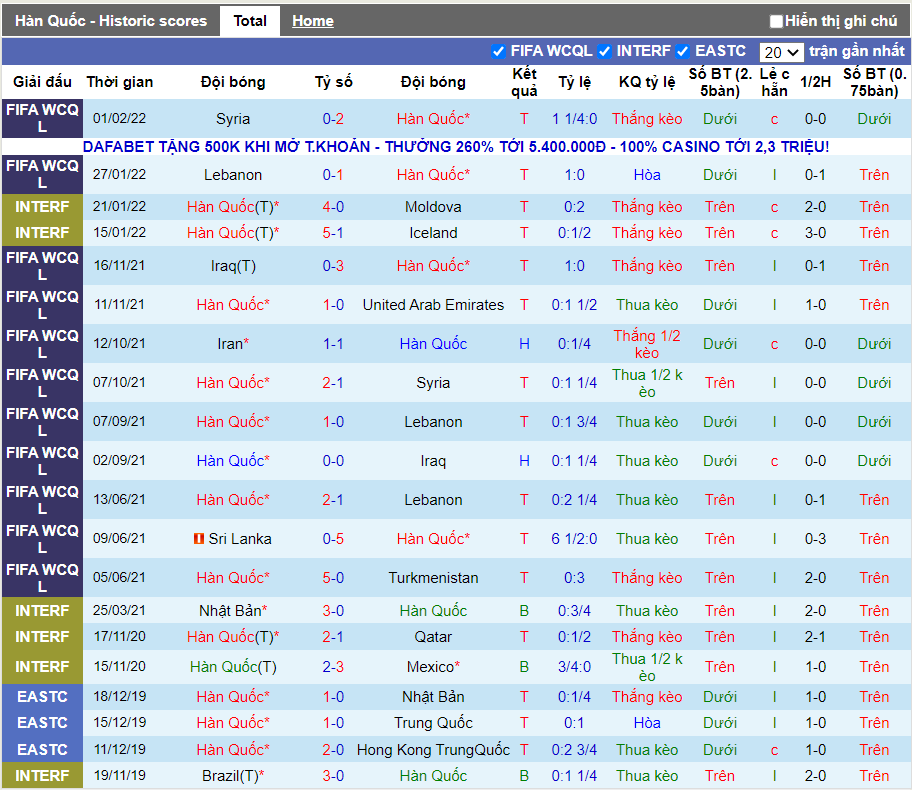
Task: Click Qatar team name
Action: 433,637
